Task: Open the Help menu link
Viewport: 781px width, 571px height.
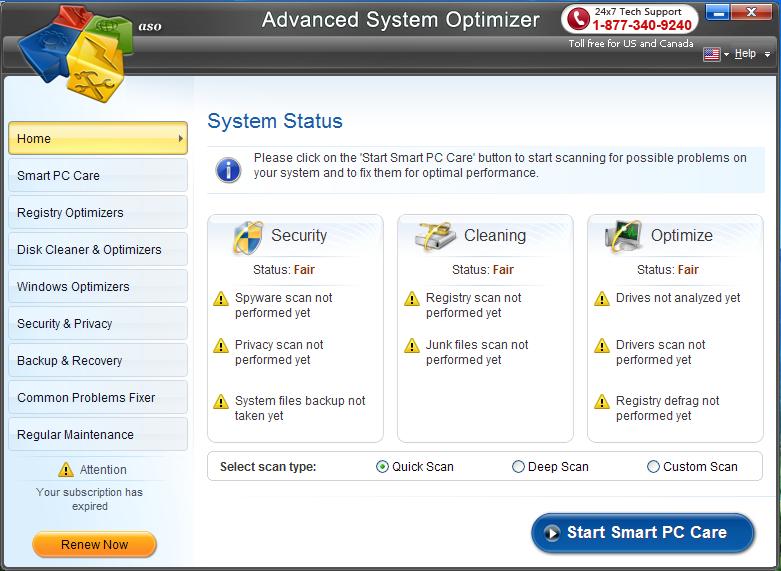Action: pos(745,54)
